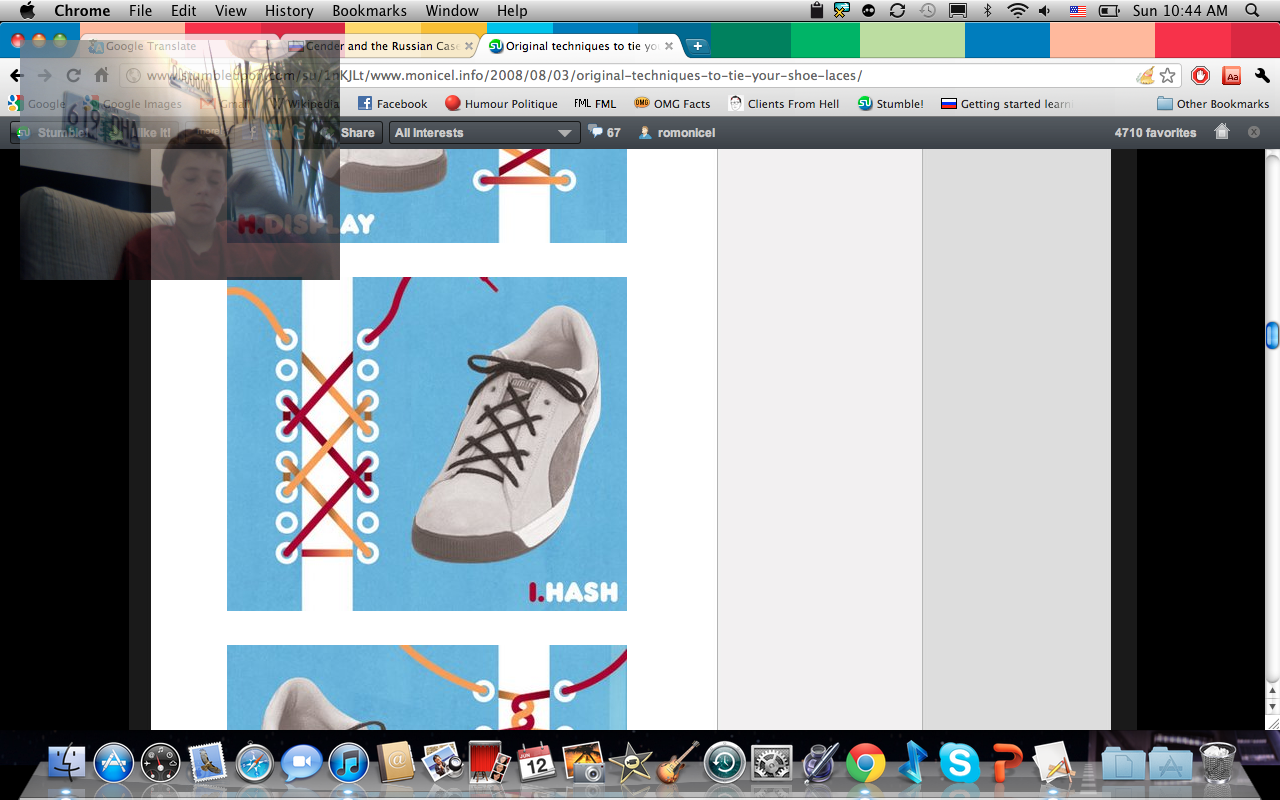The image size is (1280, 800).
Task: Click the Stumble! bookmark
Action: [x=890, y=103]
